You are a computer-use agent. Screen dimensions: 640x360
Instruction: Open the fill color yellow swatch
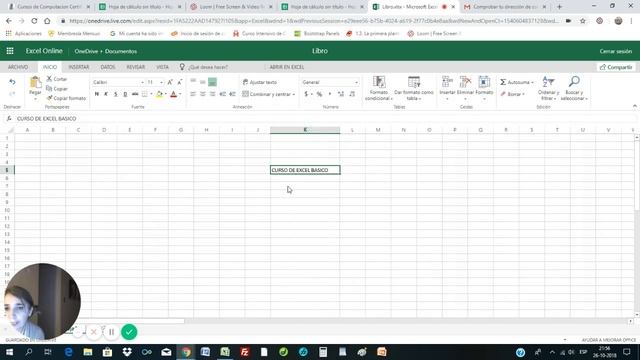[159, 94]
